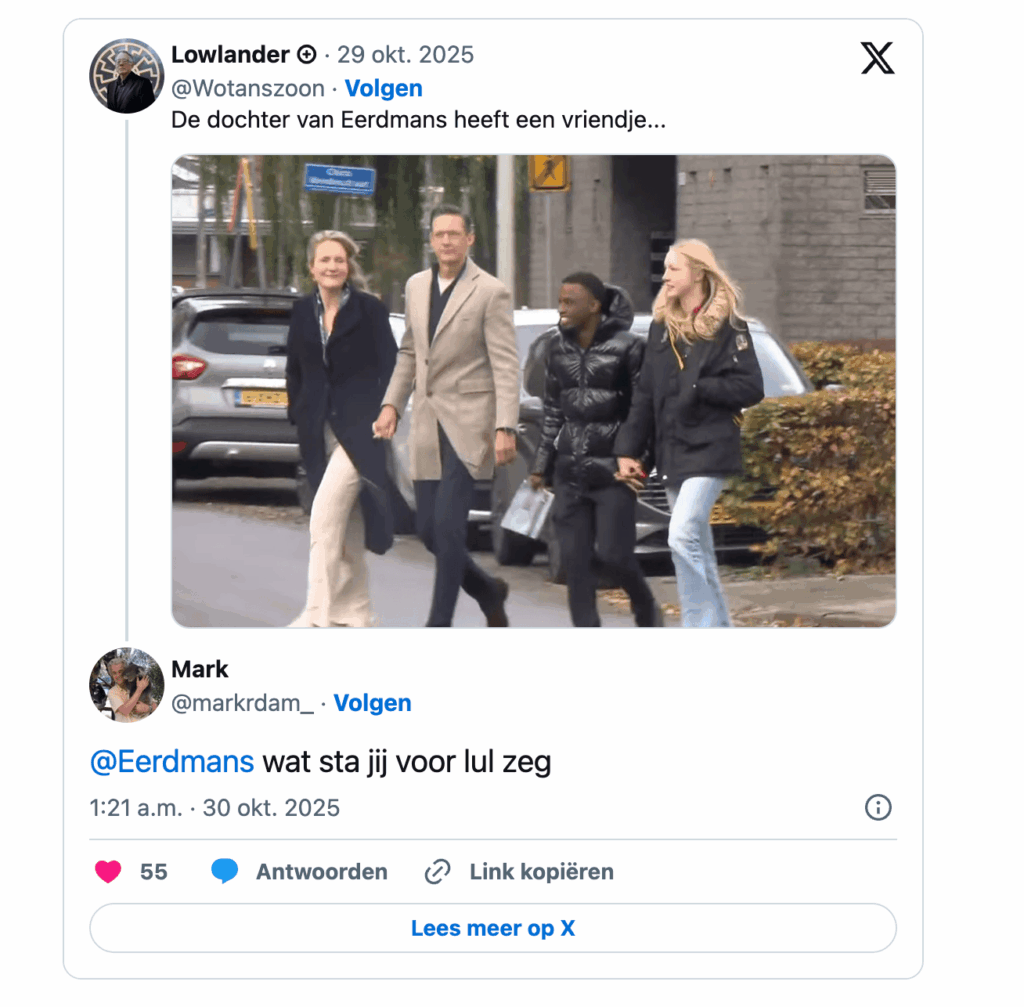This screenshot has height=1007, width=1024.
Task: Click the heart like icon
Action: pos(108,872)
